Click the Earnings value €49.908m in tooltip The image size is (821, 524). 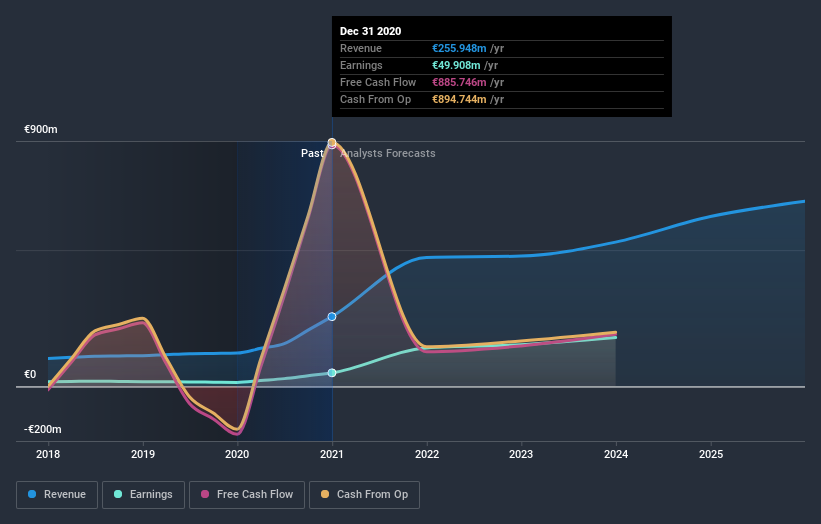click(456, 65)
